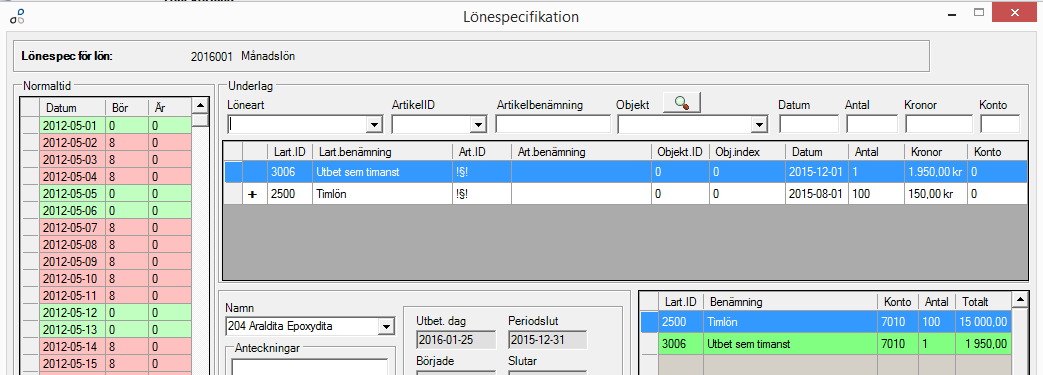Open the ArtikelID dropdown arrow

coord(478,124)
